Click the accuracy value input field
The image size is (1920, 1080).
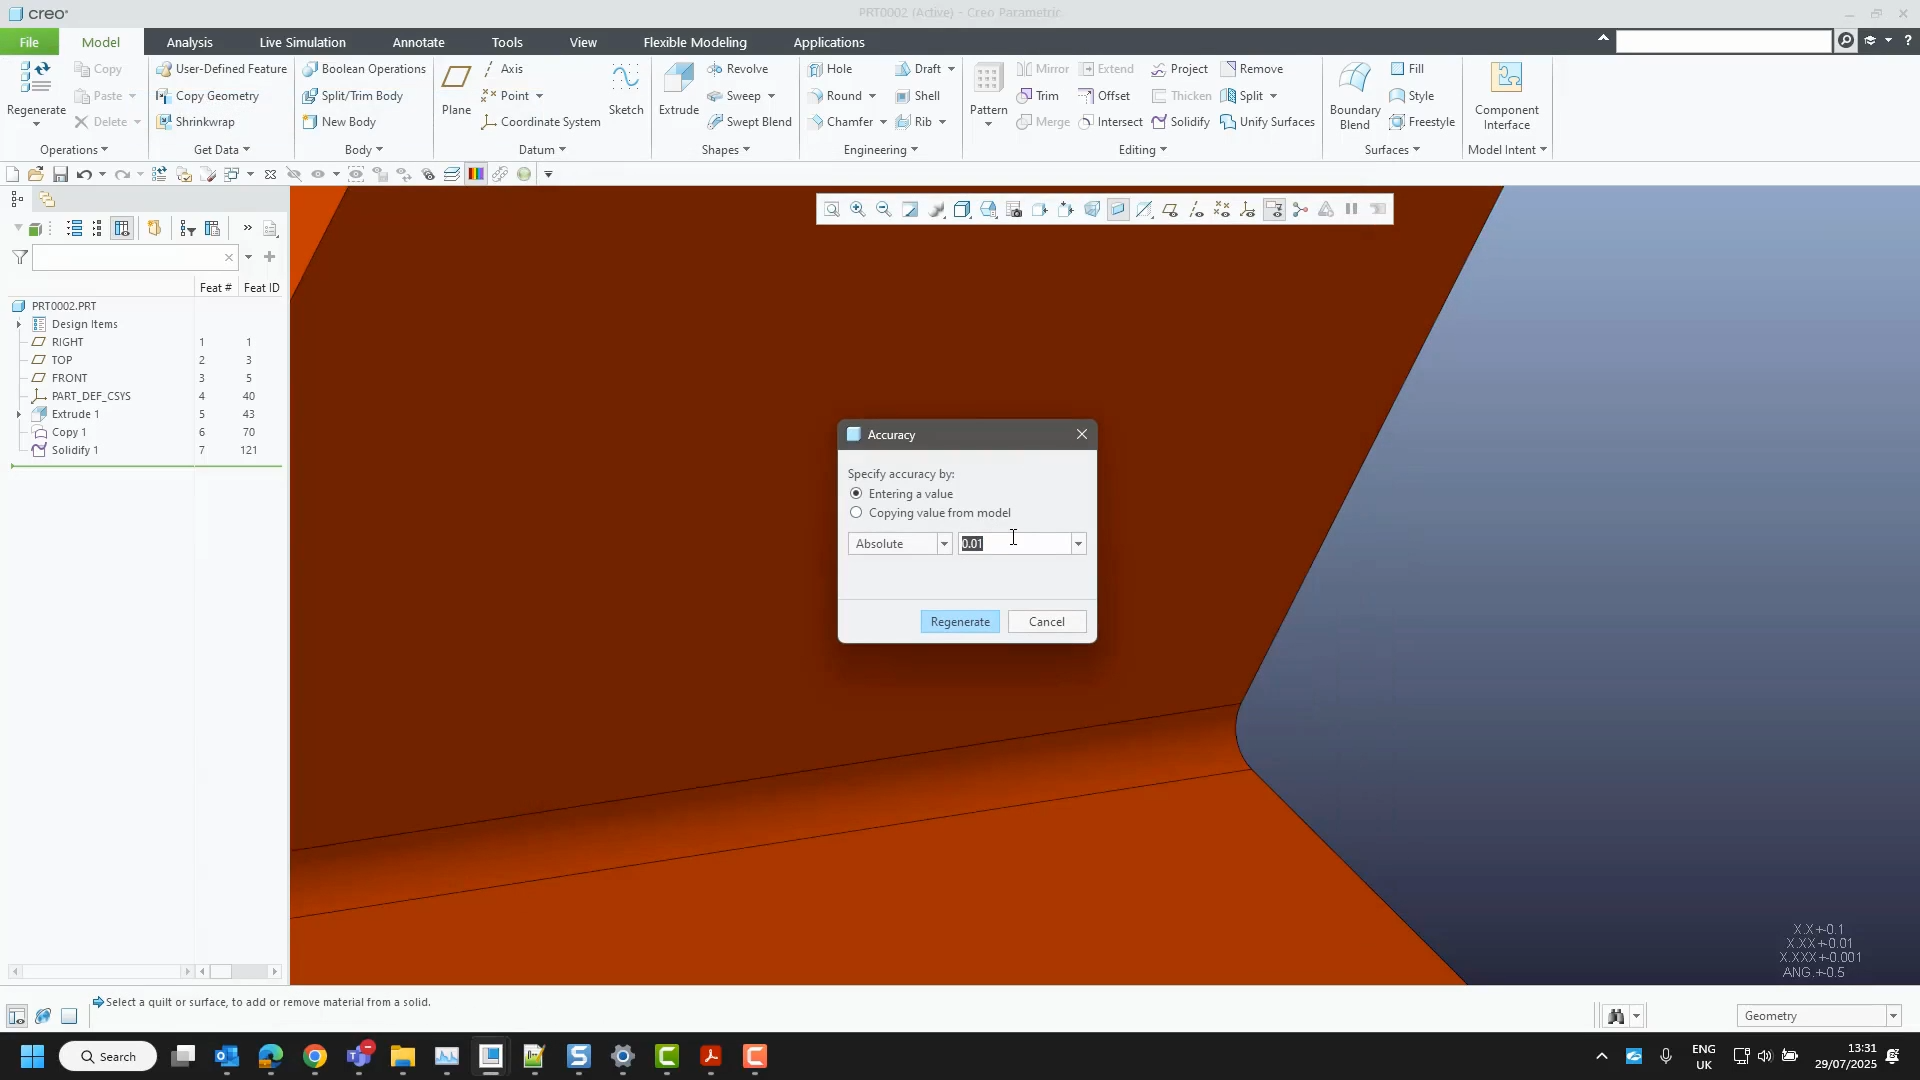click(x=1015, y=543)
